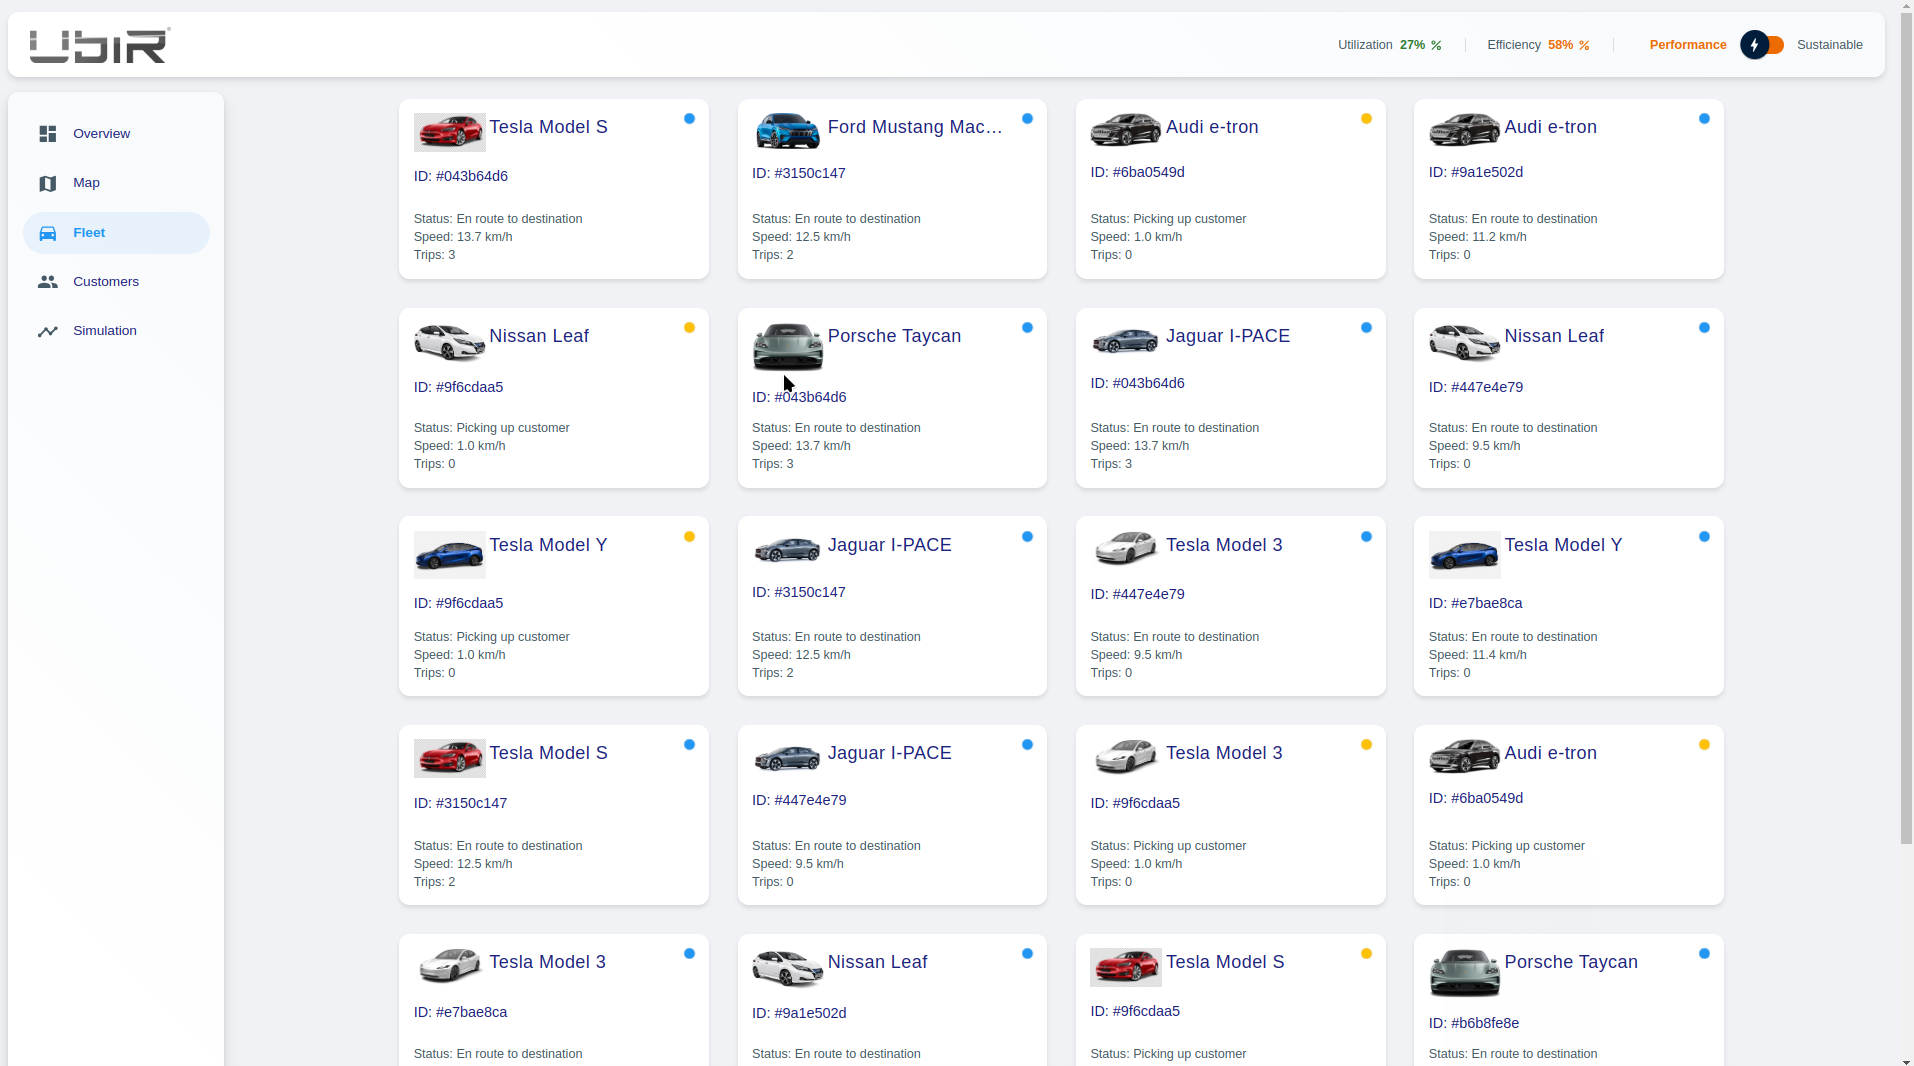This screenshot has width=1914, height=1066.
Task: Open the Ford Mustang Mach card title
Action: click(x=915, y=127)
